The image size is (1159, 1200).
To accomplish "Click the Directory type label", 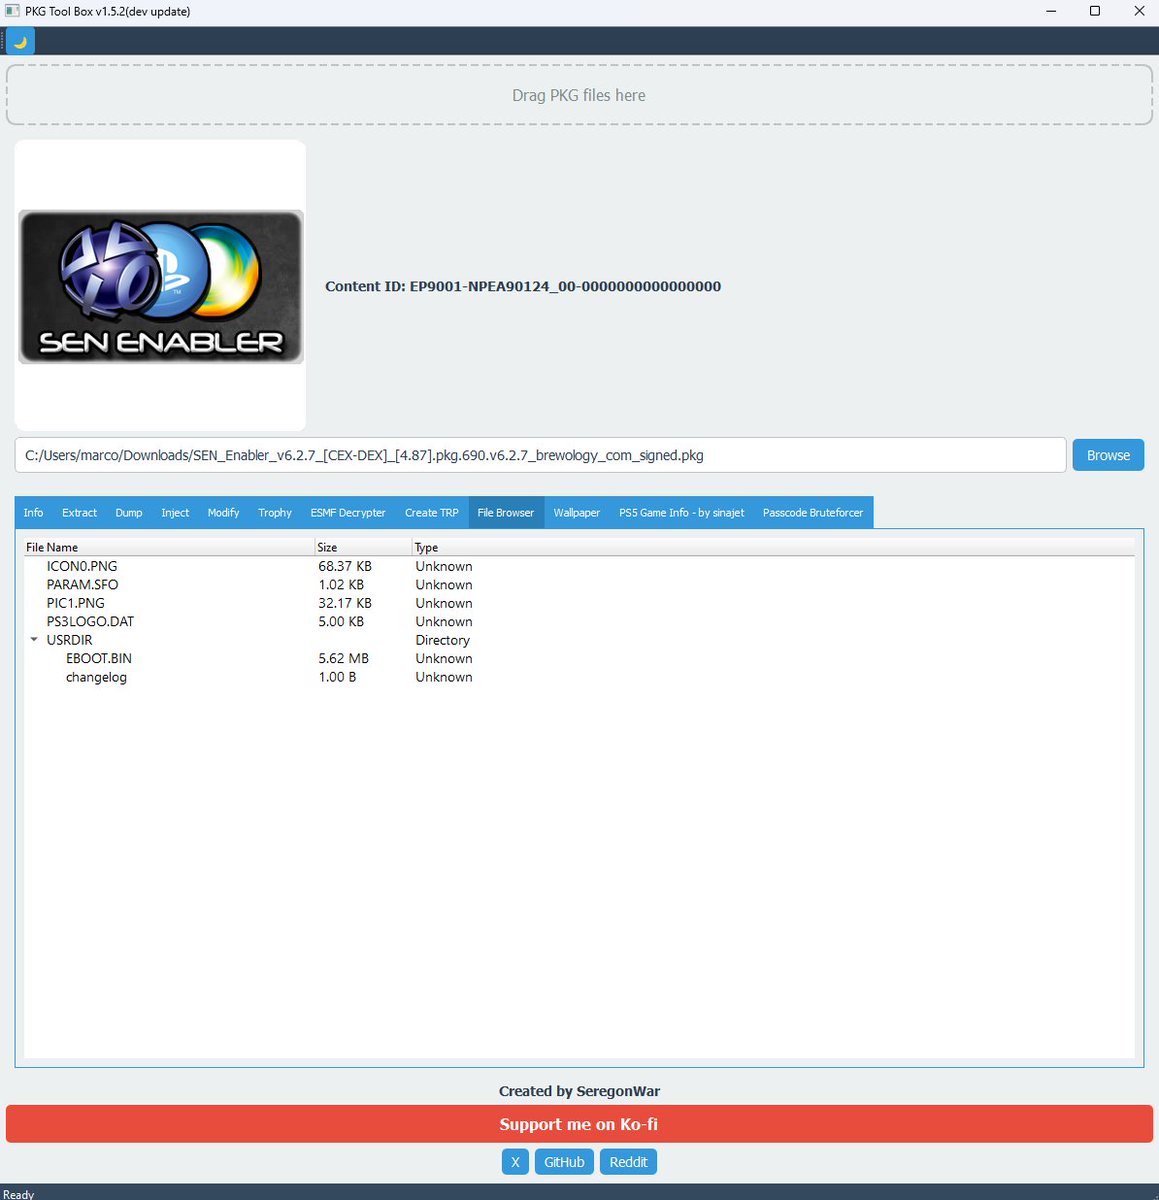I will coord(443,640).
